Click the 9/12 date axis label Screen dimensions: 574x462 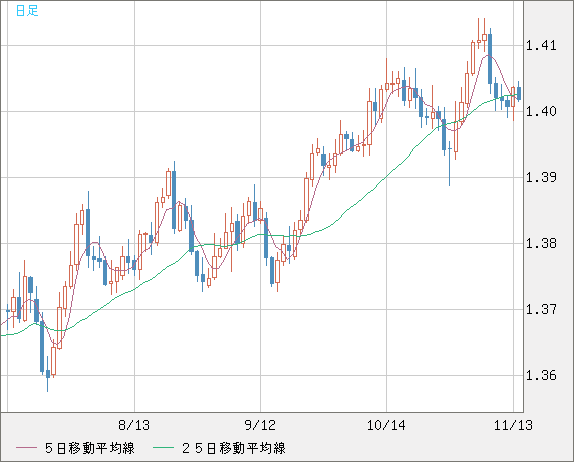pos(260,425)
